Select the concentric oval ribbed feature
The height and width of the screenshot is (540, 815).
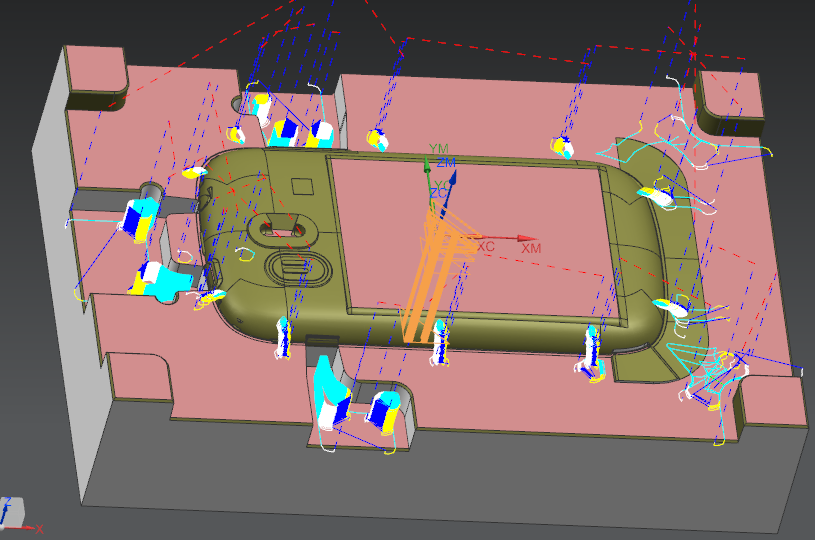[x=298, y=267]
